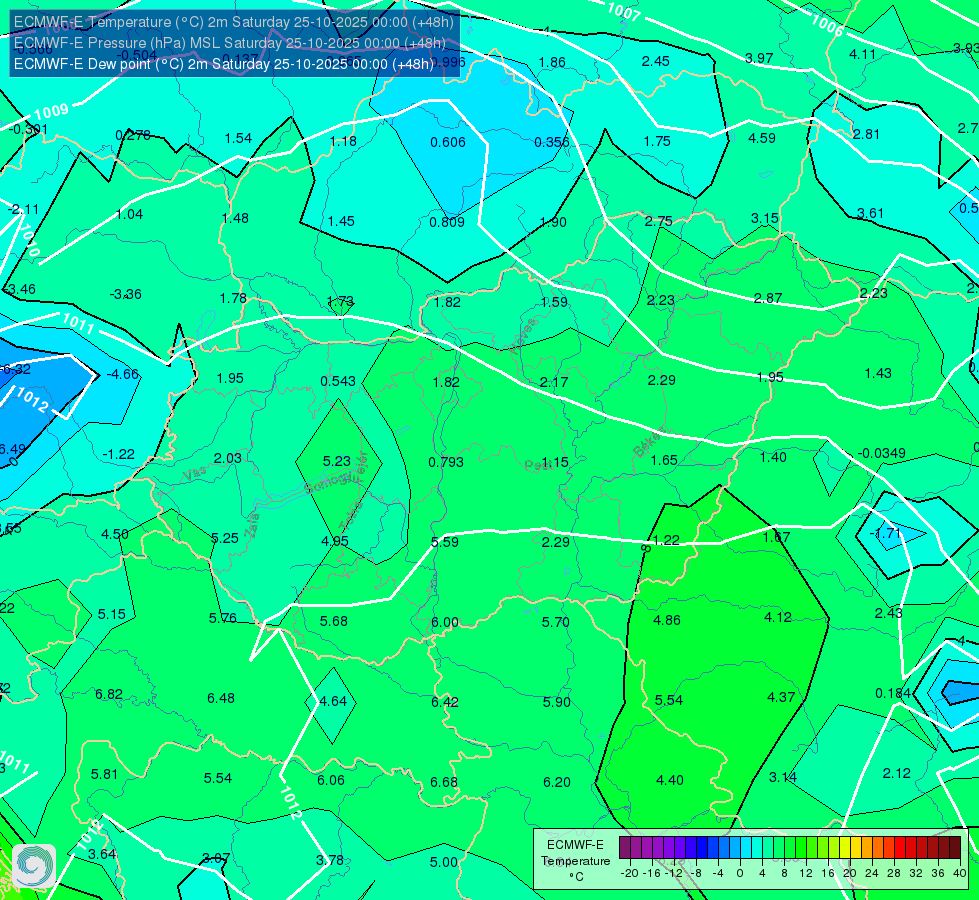Select the ECMWF-E Dew point 2m layer label

coord(224,64)
